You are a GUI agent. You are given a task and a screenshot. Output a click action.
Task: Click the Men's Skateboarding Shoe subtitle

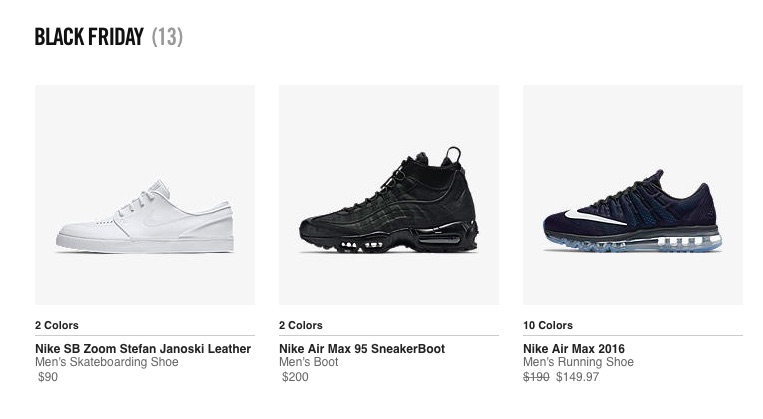105,362
